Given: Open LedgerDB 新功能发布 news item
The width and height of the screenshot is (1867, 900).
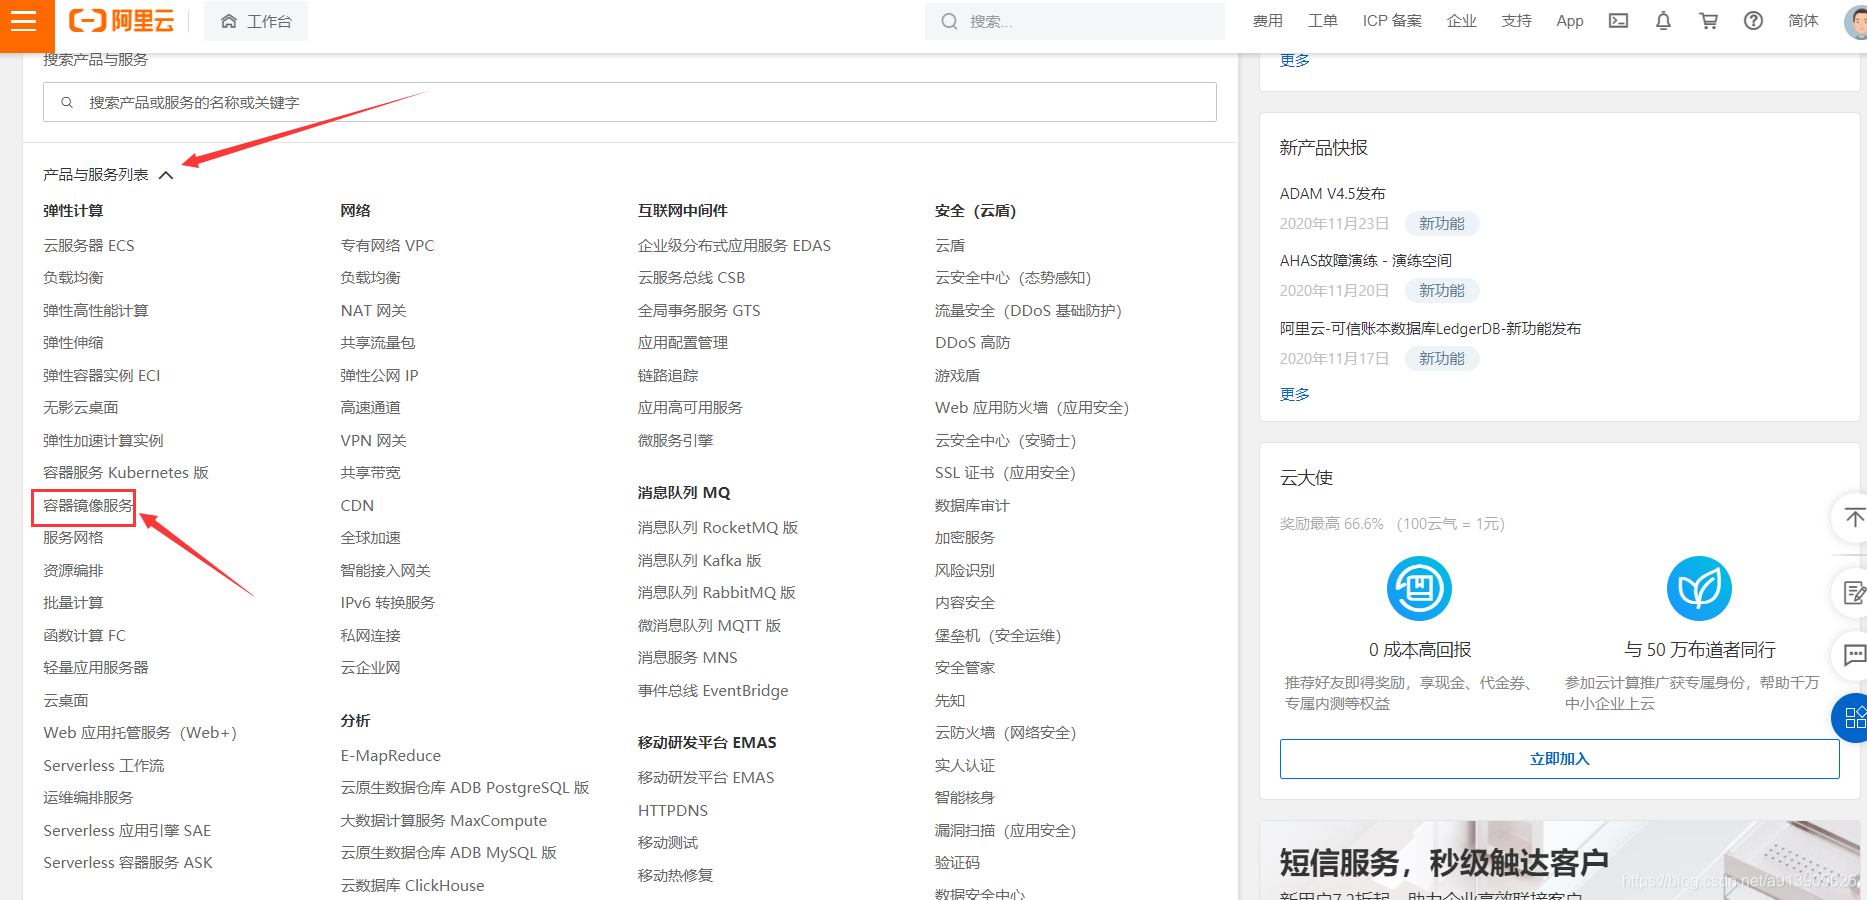Looking at the screenshot, I should (1430, 328).
